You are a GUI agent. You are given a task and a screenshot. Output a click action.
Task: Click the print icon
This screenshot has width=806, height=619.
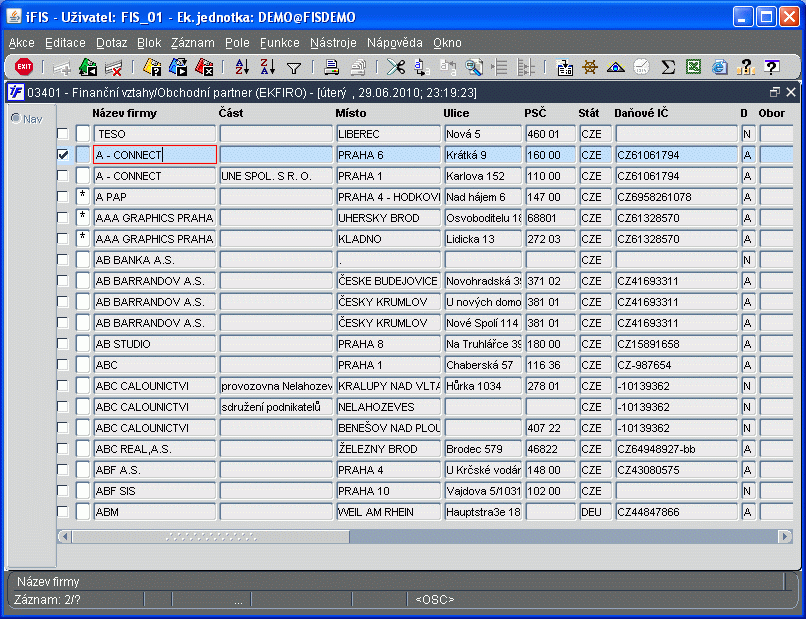click(x=332, y=67)
